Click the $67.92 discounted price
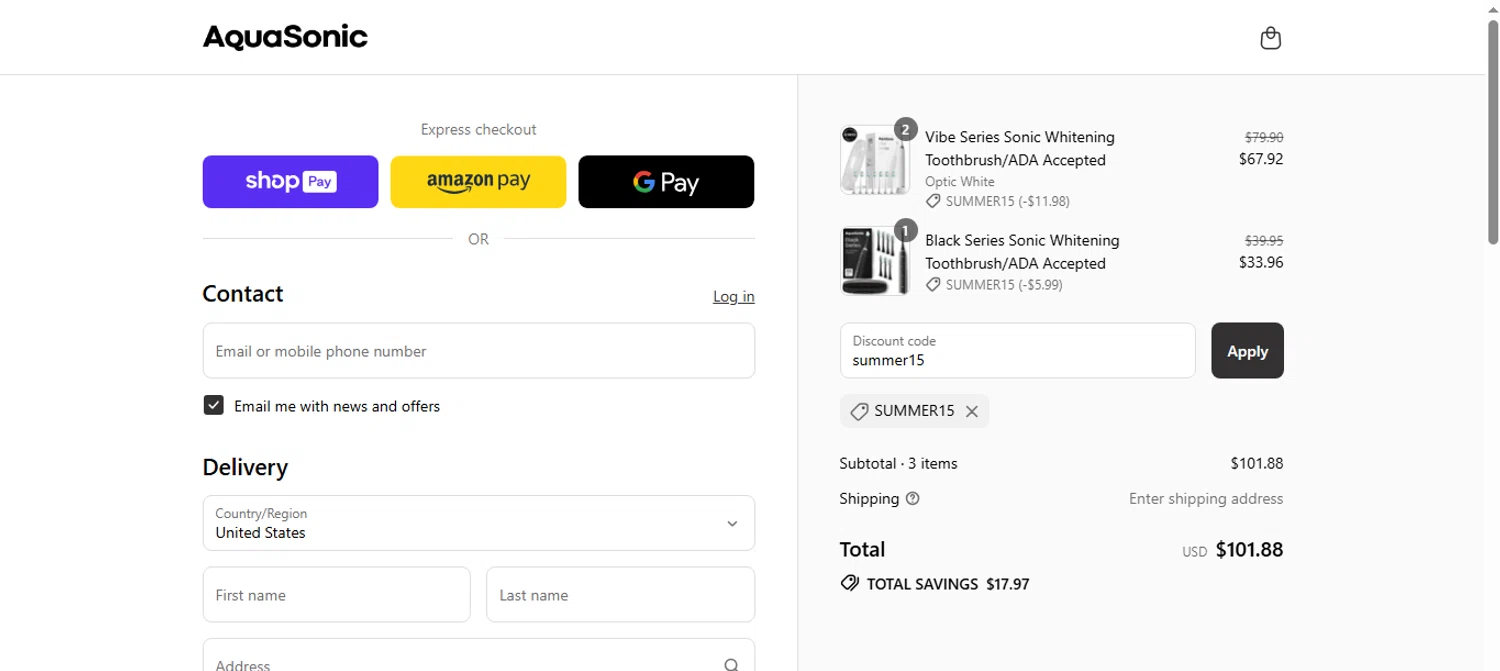This screenshot has height=671, width=1500. click(x=1261, y=159)
